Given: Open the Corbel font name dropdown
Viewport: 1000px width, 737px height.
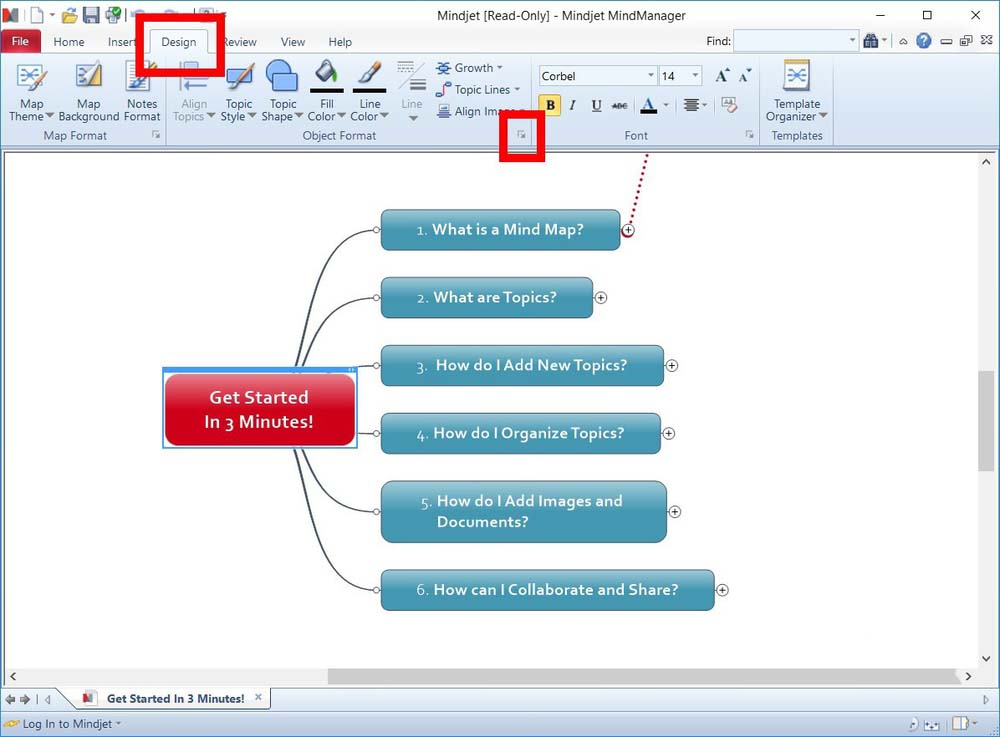Looking at the screenshot, I should (650, 76).
